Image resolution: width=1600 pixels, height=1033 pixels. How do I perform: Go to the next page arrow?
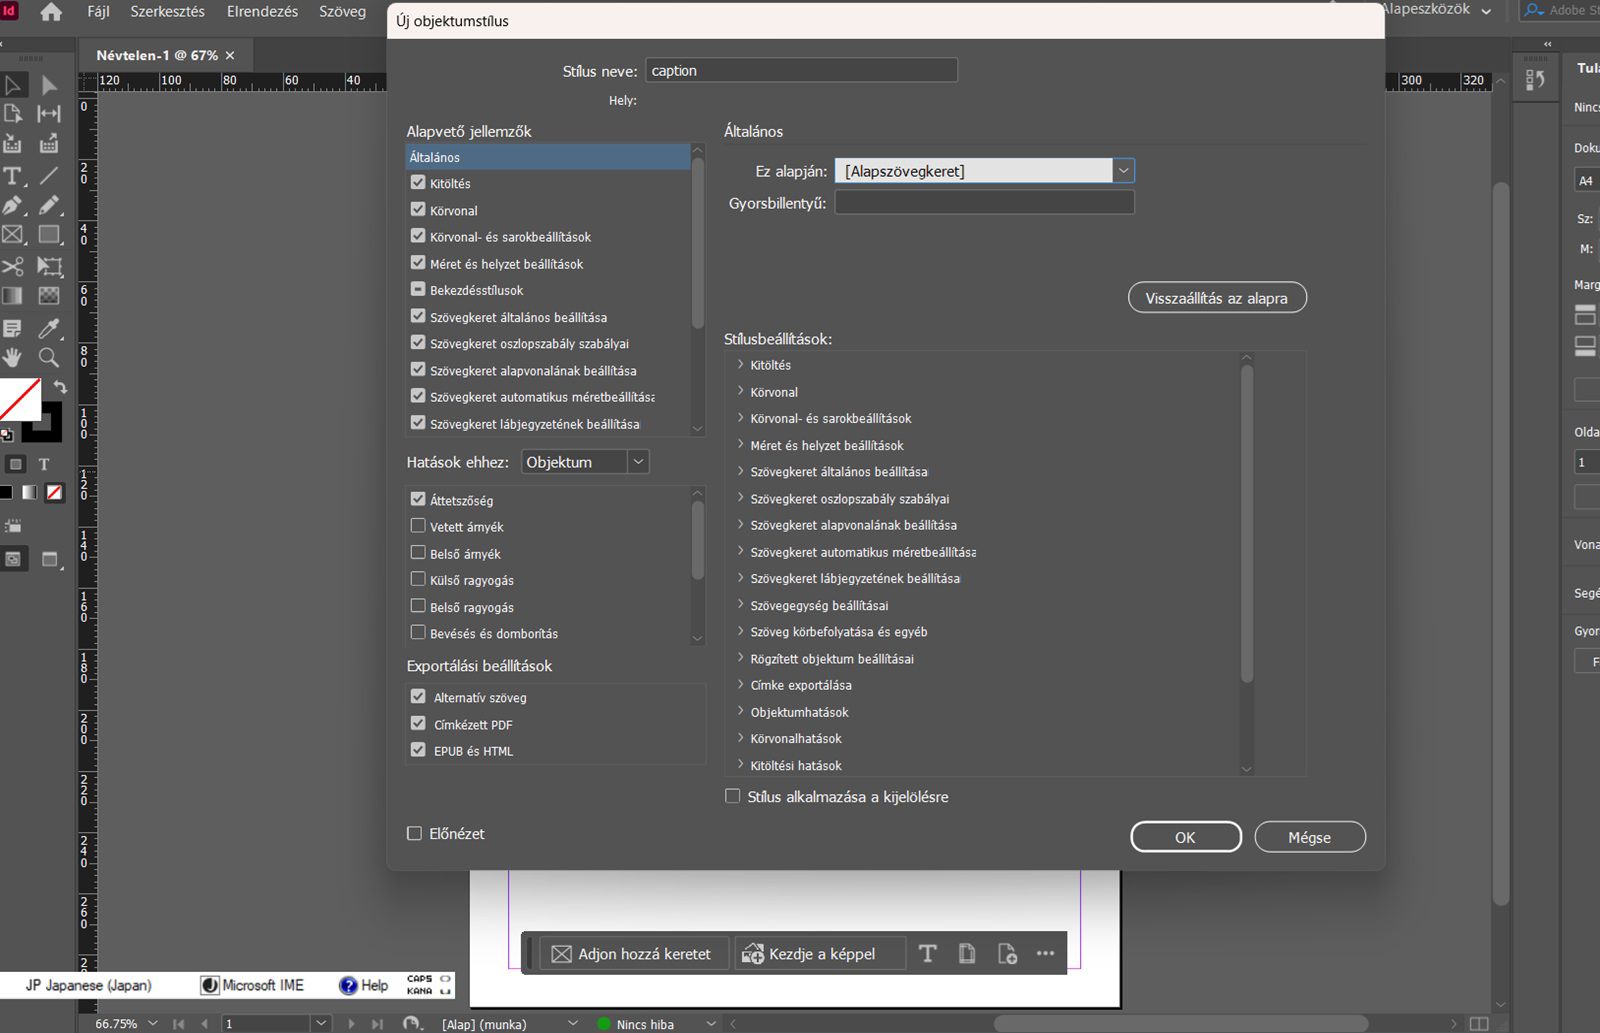tap(352, 1024)
